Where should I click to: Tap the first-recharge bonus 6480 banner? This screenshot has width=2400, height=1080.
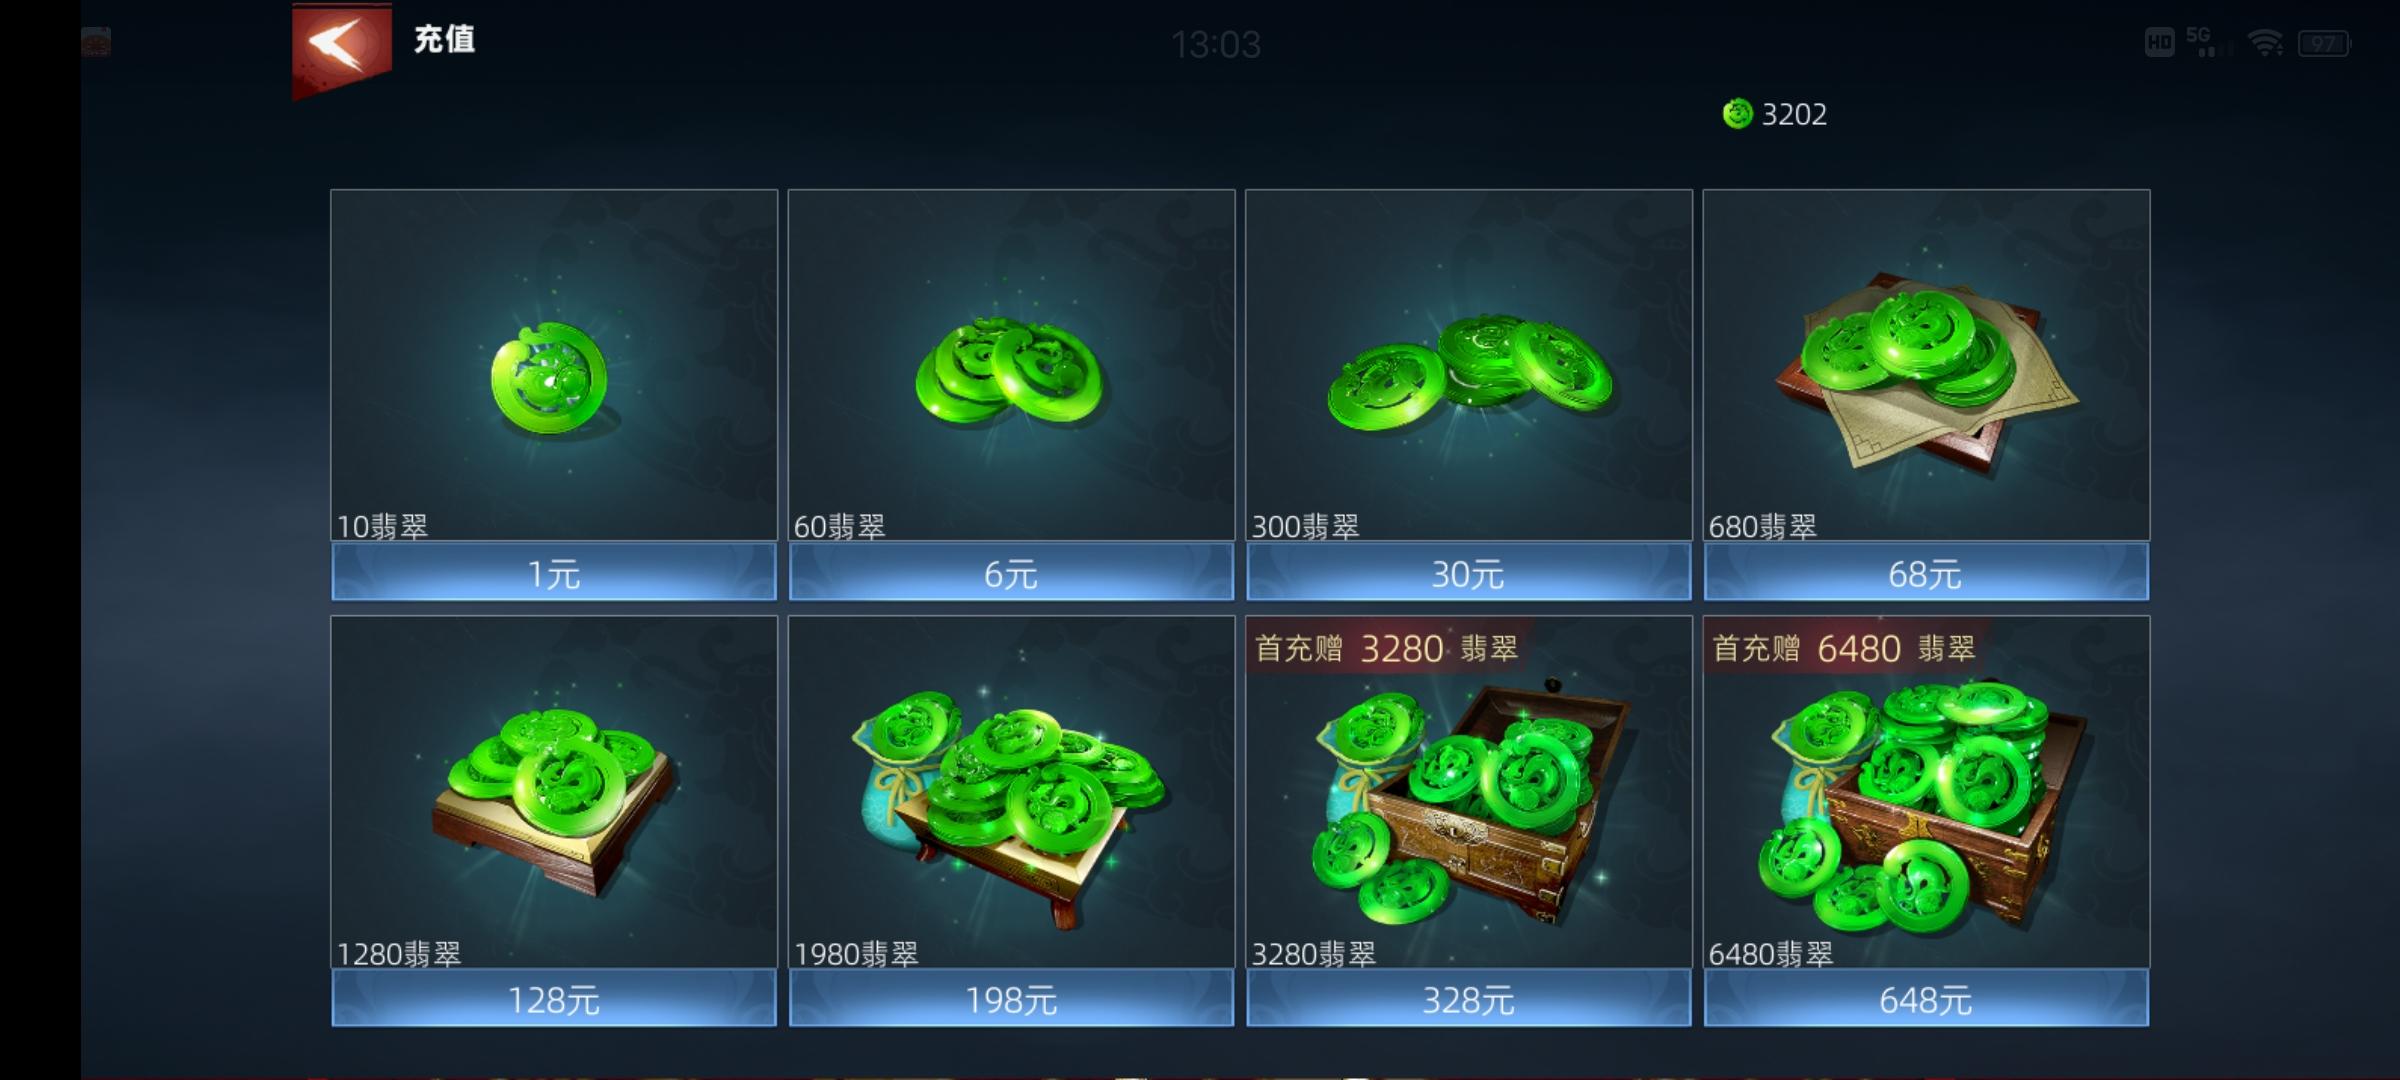click(x=1845, y=648)
